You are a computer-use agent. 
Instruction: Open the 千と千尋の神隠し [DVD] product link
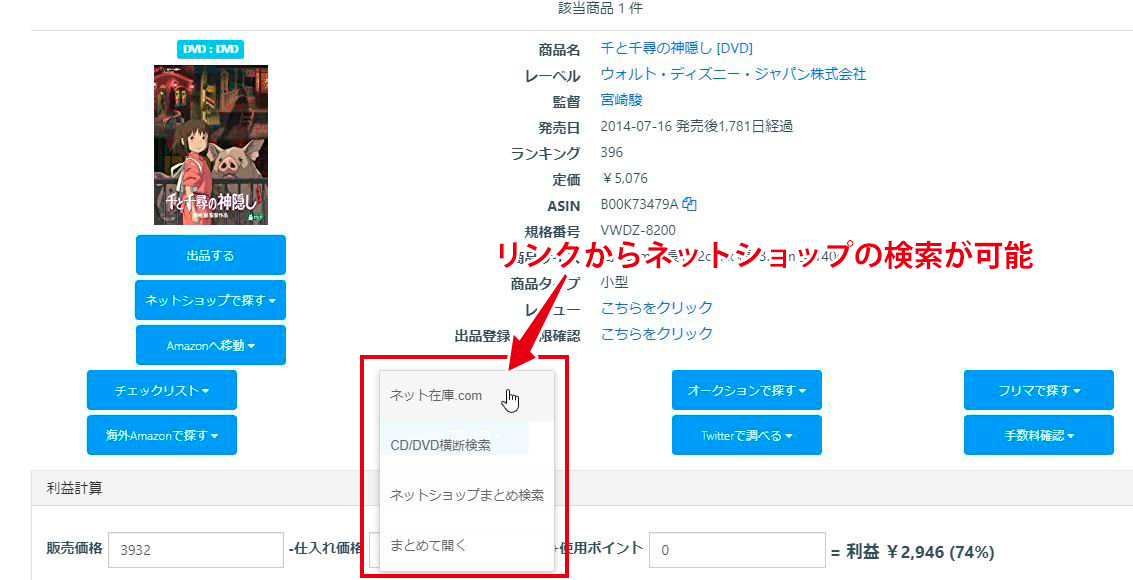click(x=677, y=48)
